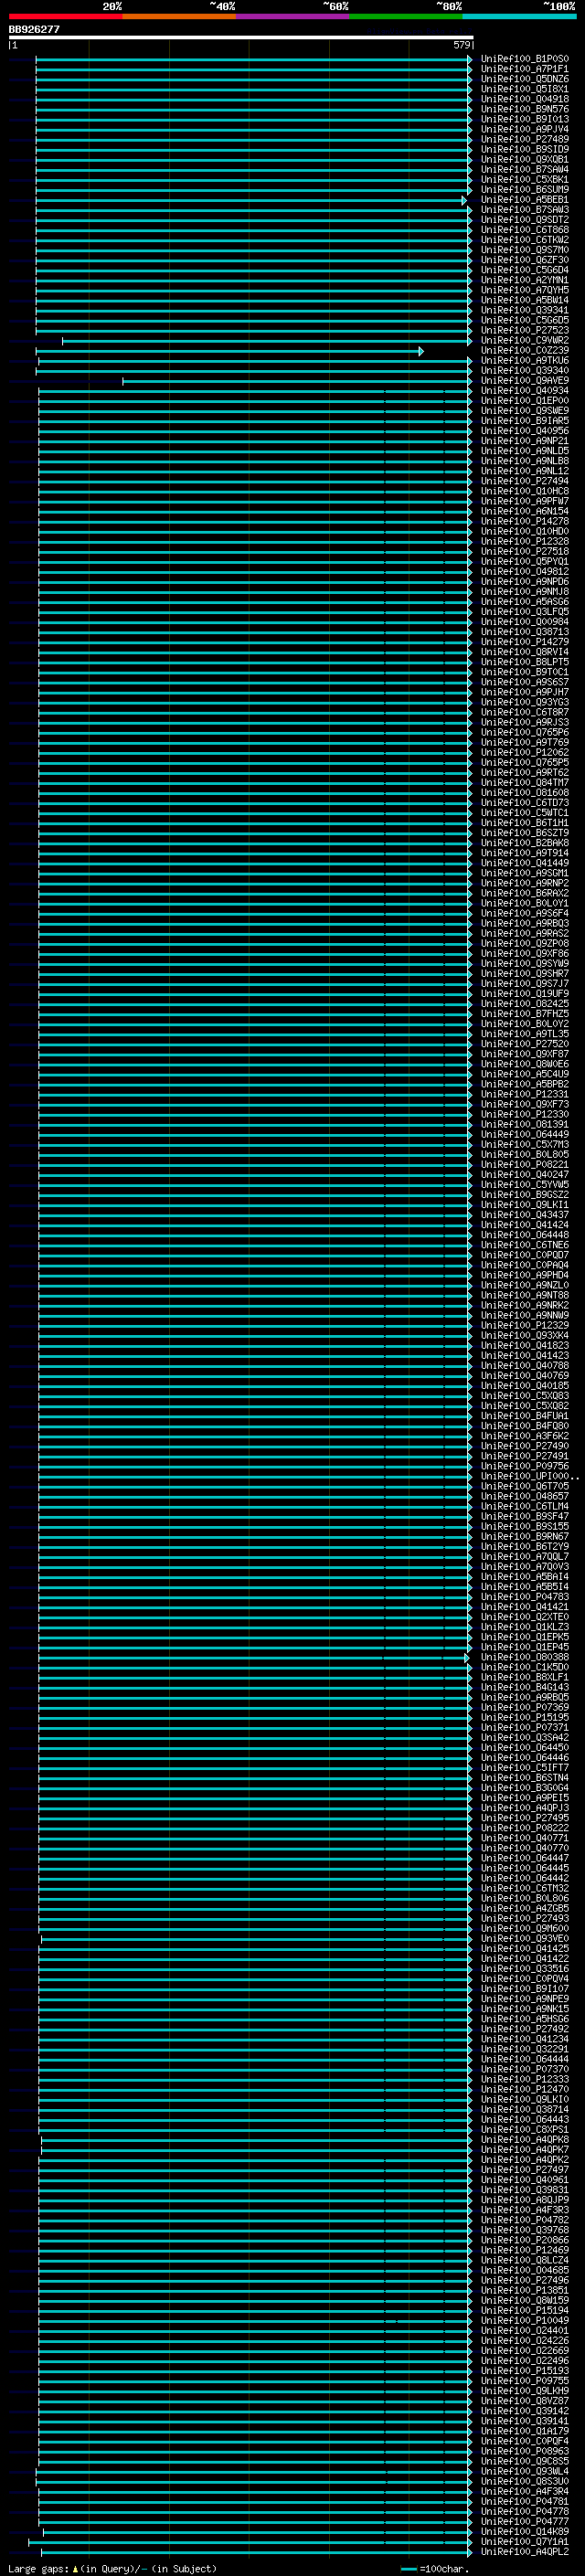Select label UniRef100_O24226
The image size is (585, 2576).
tap(524, 2341)
